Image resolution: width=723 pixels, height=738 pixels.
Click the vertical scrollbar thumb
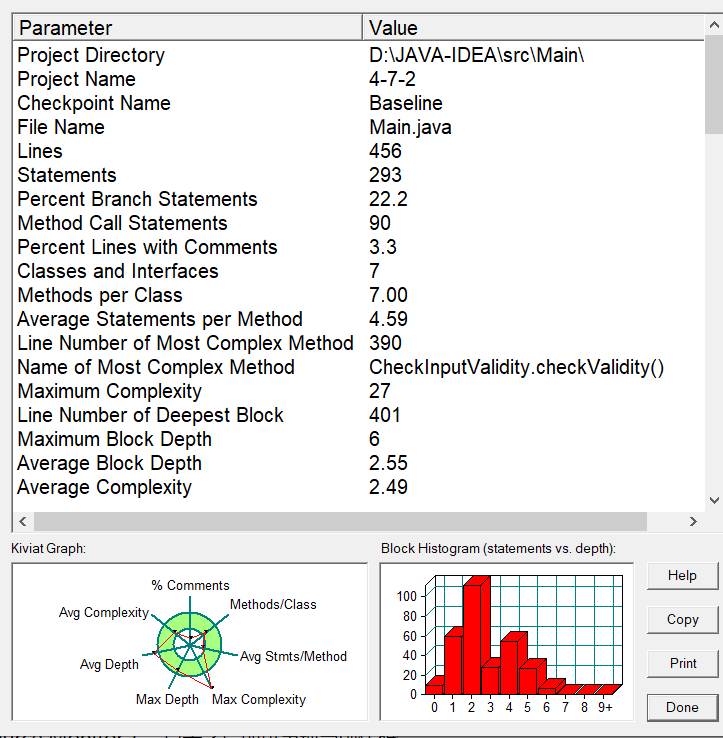(714, 85)
